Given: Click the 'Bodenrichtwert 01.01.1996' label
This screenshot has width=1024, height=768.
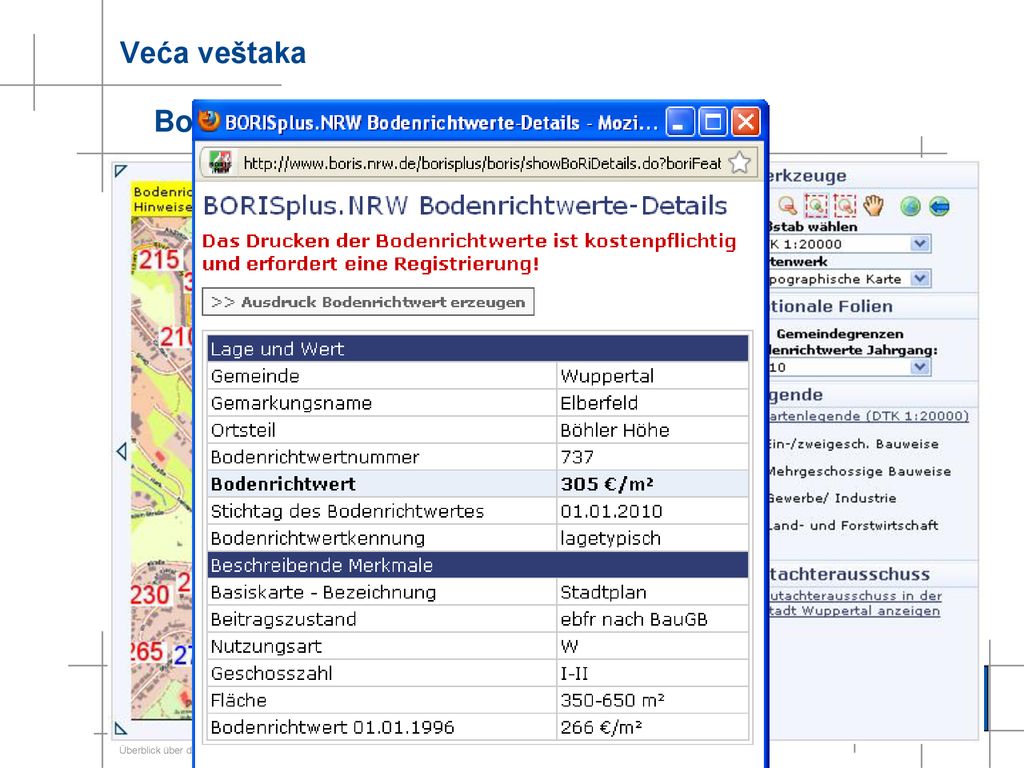Looking at the screenshot, I should point(332,727).
